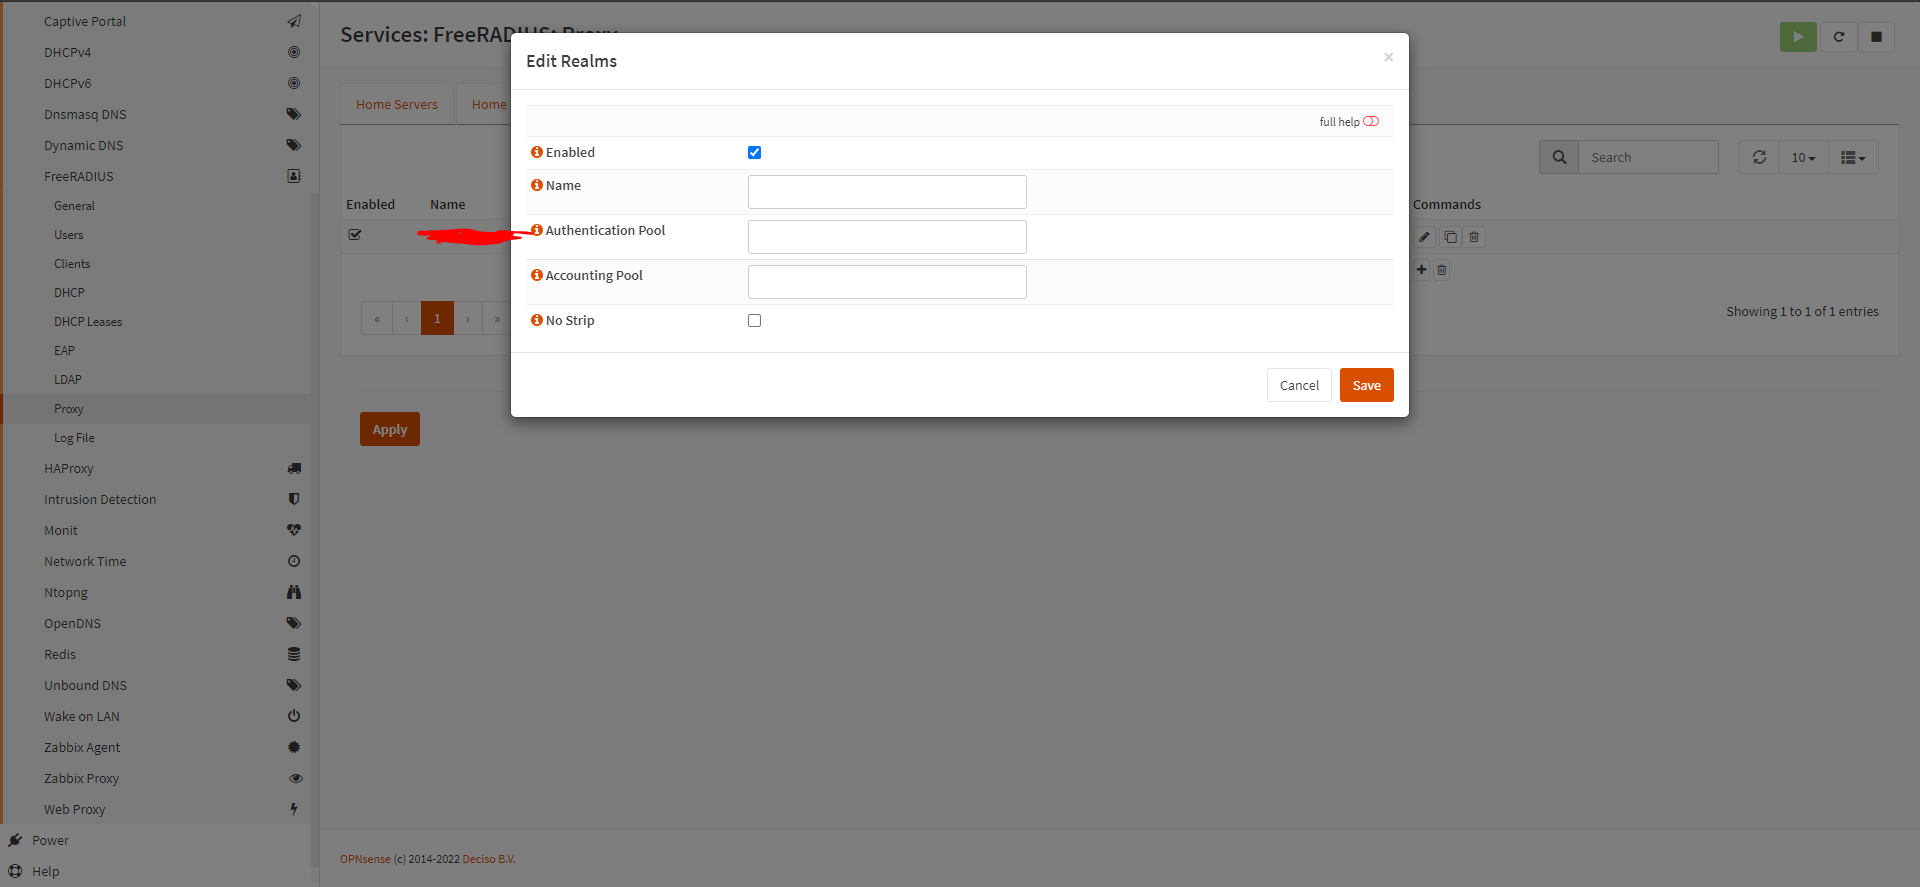Open the LDAP FreeRADIUS page
The height and width of the screenshot is (887, 1920).
coord(68,379)
